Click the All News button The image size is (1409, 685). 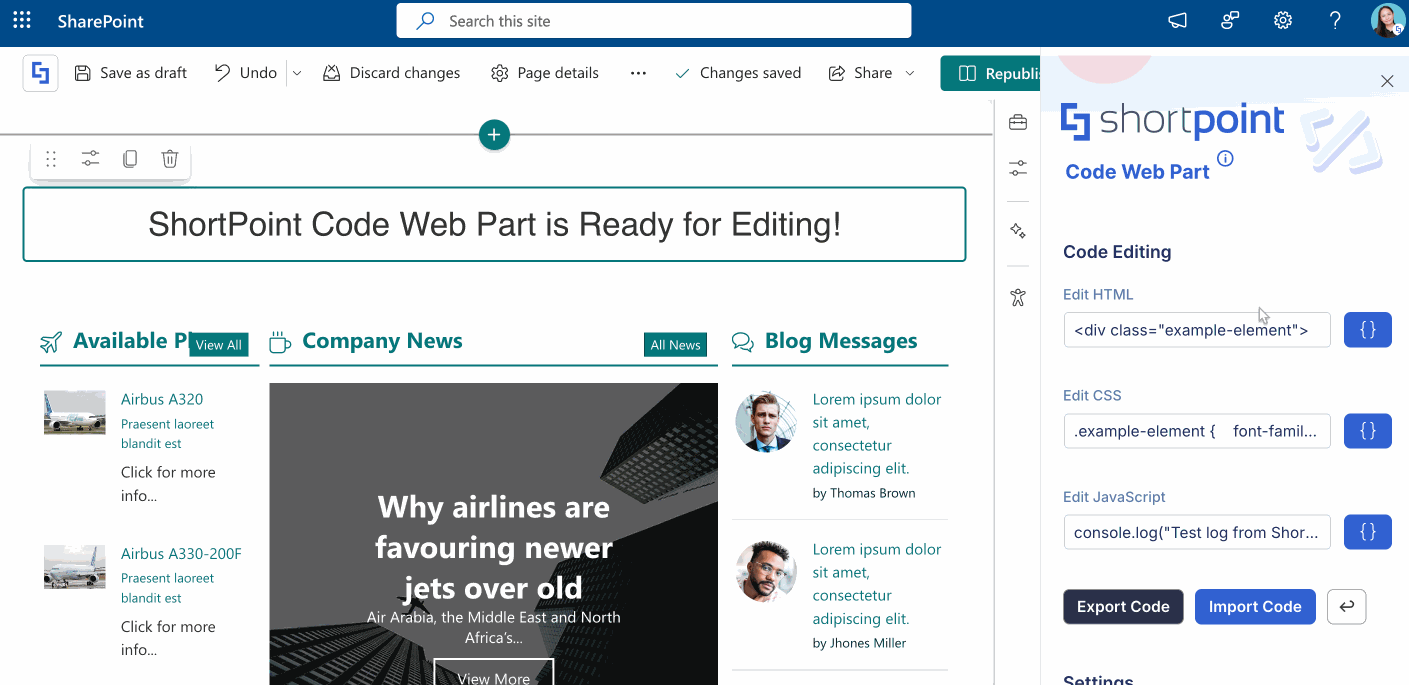click(675, 345)
